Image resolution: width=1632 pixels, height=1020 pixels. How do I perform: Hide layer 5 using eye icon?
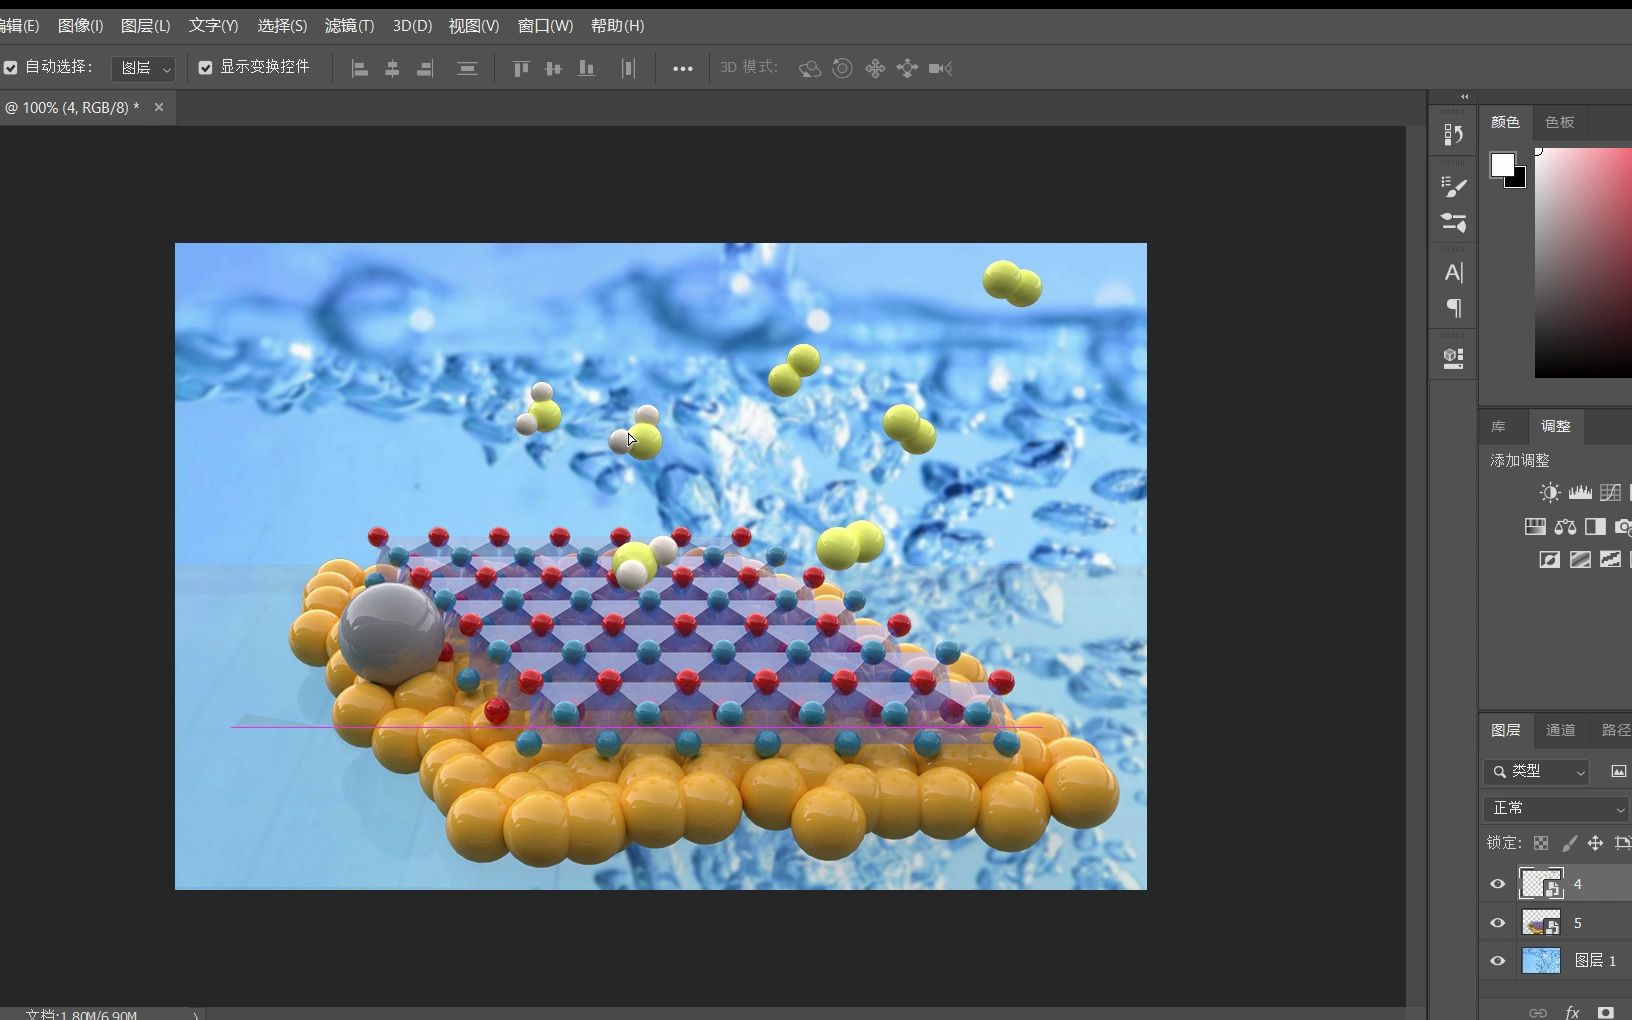pos(1497,923)
